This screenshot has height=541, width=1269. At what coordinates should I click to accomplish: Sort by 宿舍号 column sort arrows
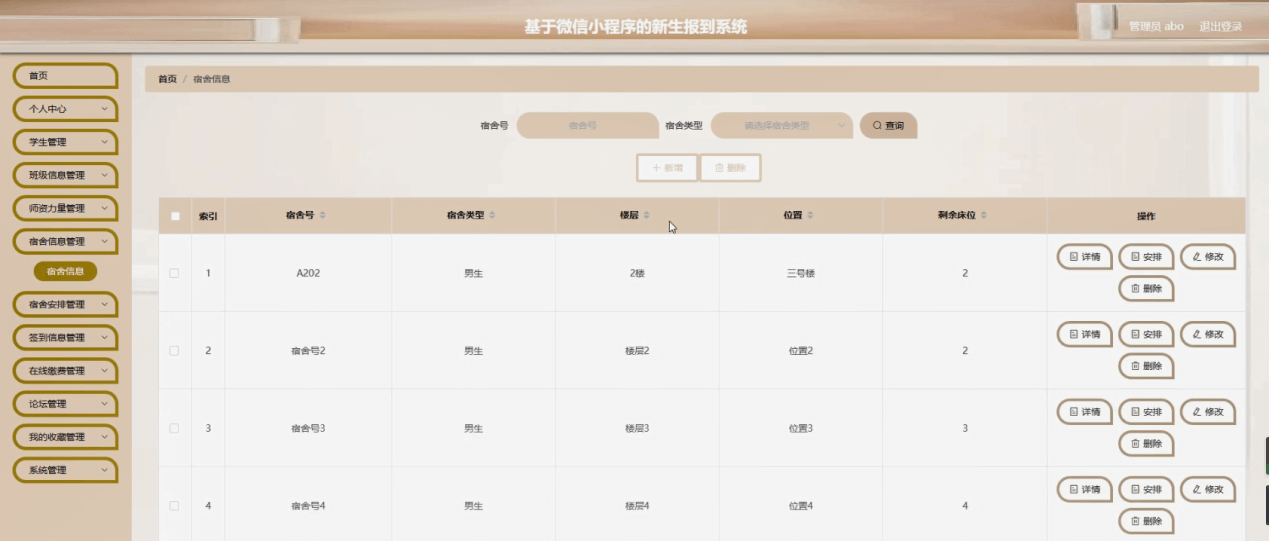tap(322, 216)
